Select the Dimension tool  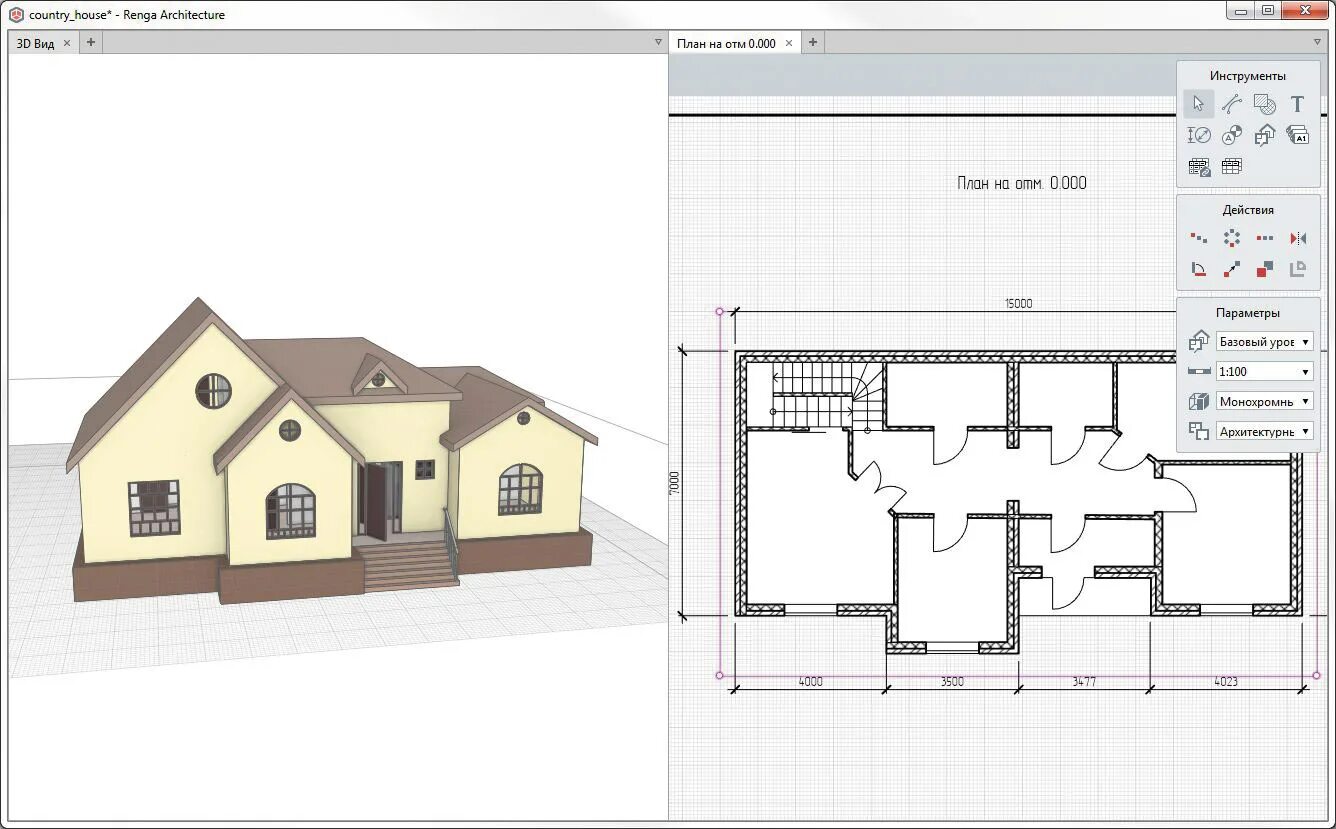pyautogui.click(x=1198, y=135)
